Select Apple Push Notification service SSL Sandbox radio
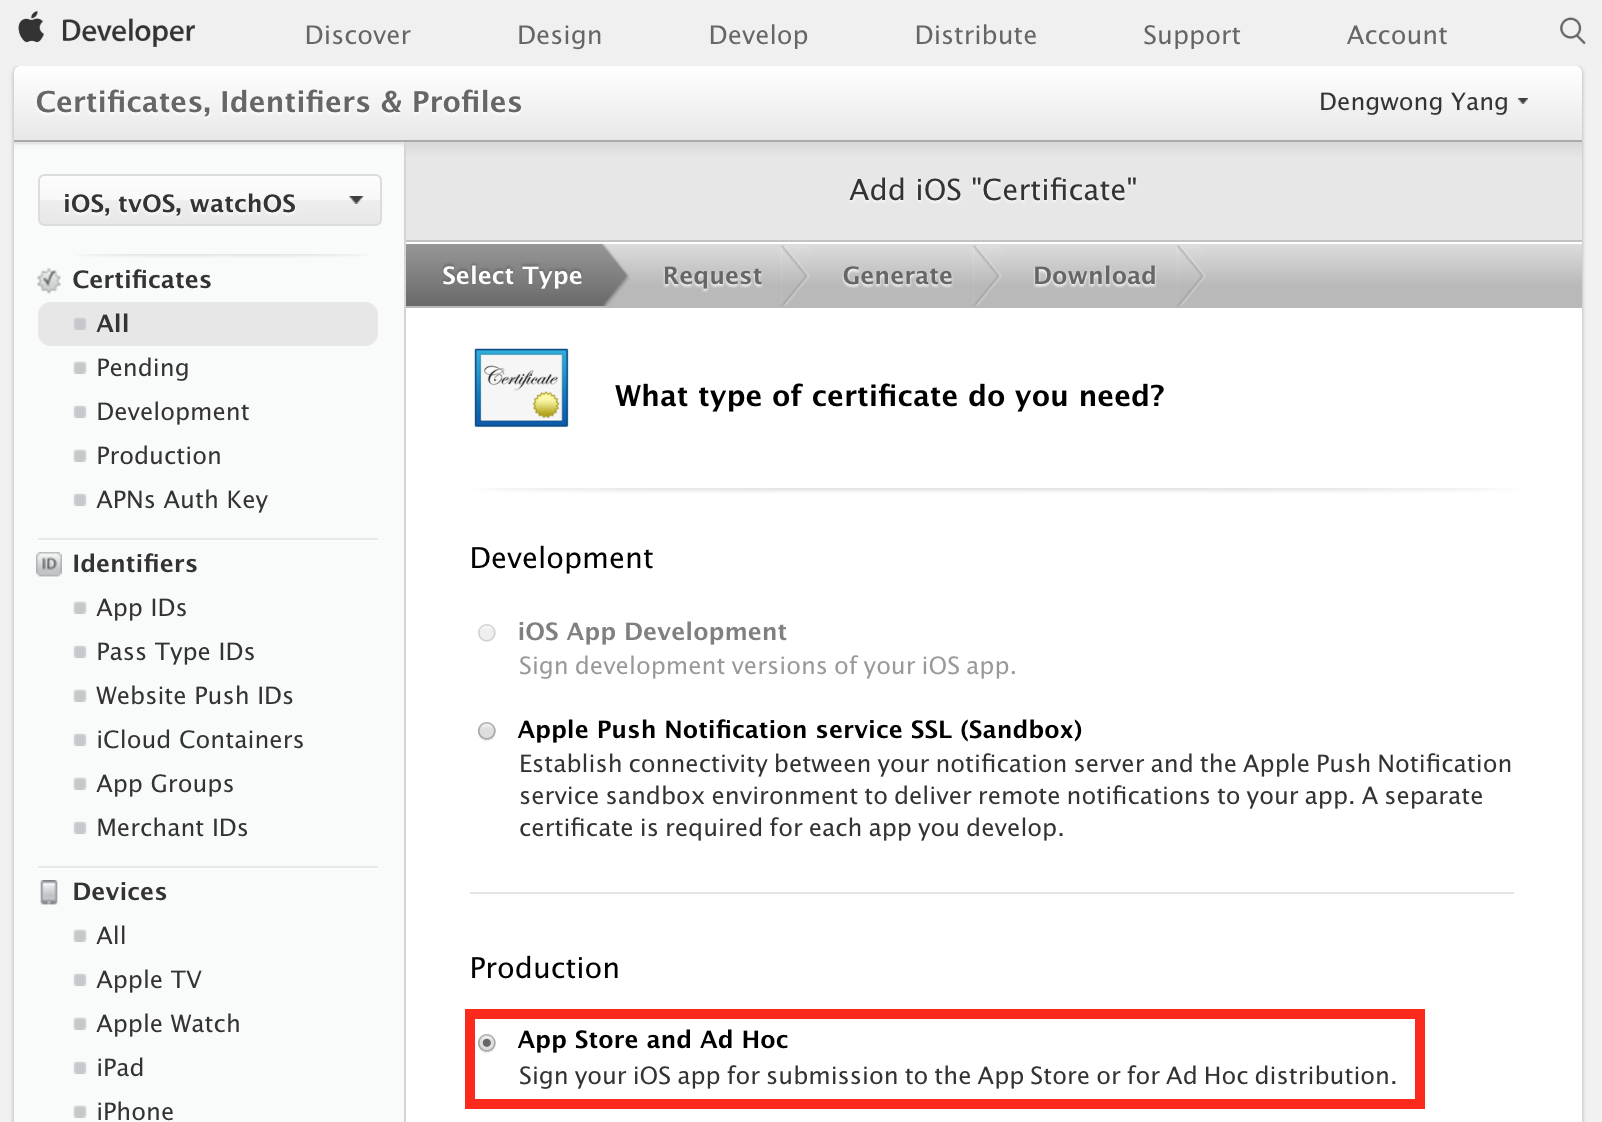Screen dimensions: 1602x1122 (x=487, y=731)
